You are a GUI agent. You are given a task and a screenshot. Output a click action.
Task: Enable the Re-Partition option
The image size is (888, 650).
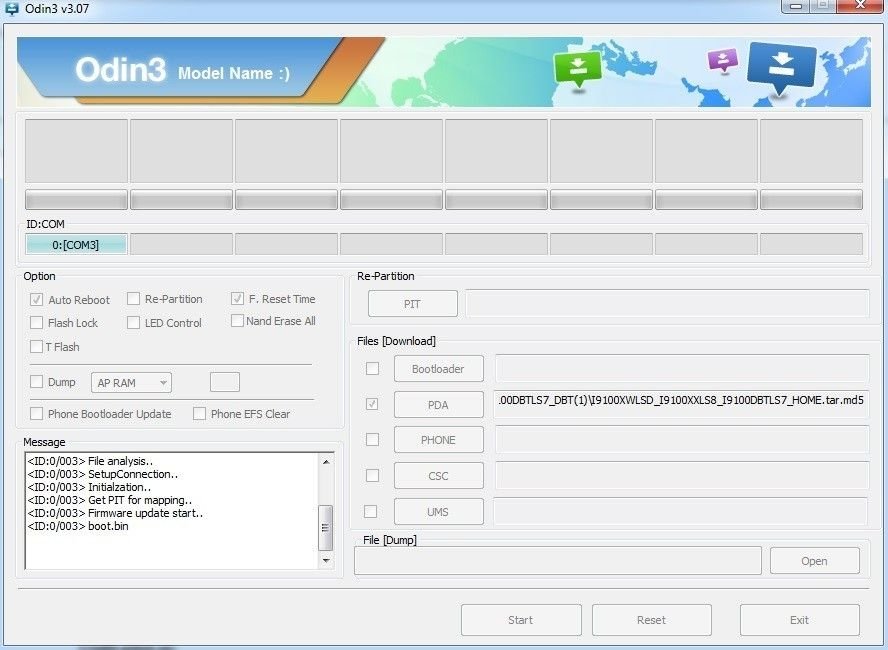click(133, 299)
